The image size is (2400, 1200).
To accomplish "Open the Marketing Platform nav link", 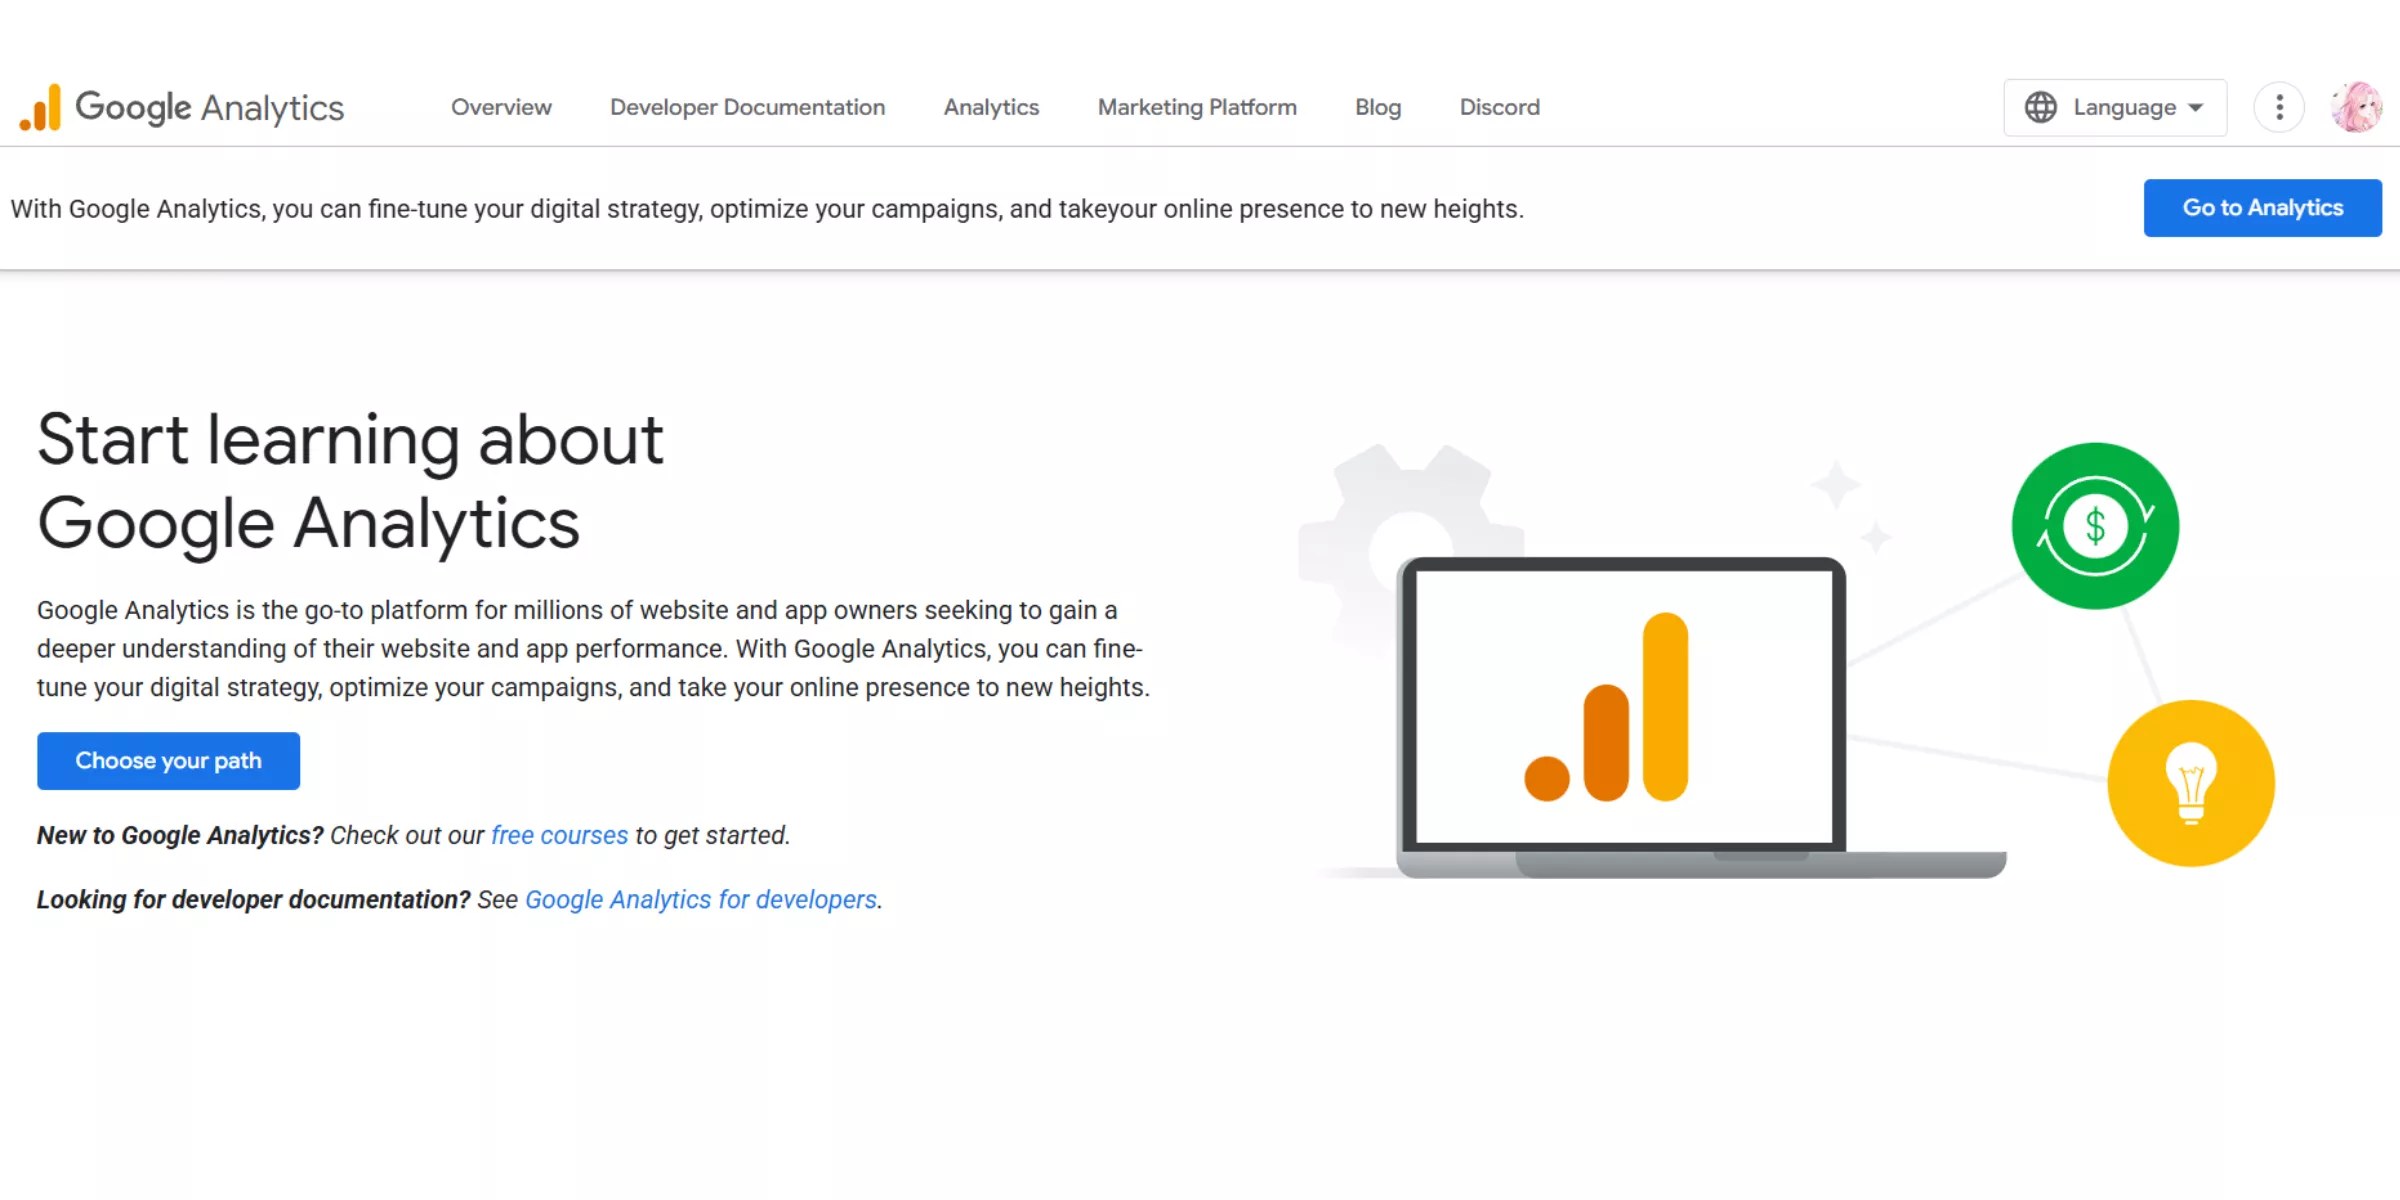I will click(1197, 107).
